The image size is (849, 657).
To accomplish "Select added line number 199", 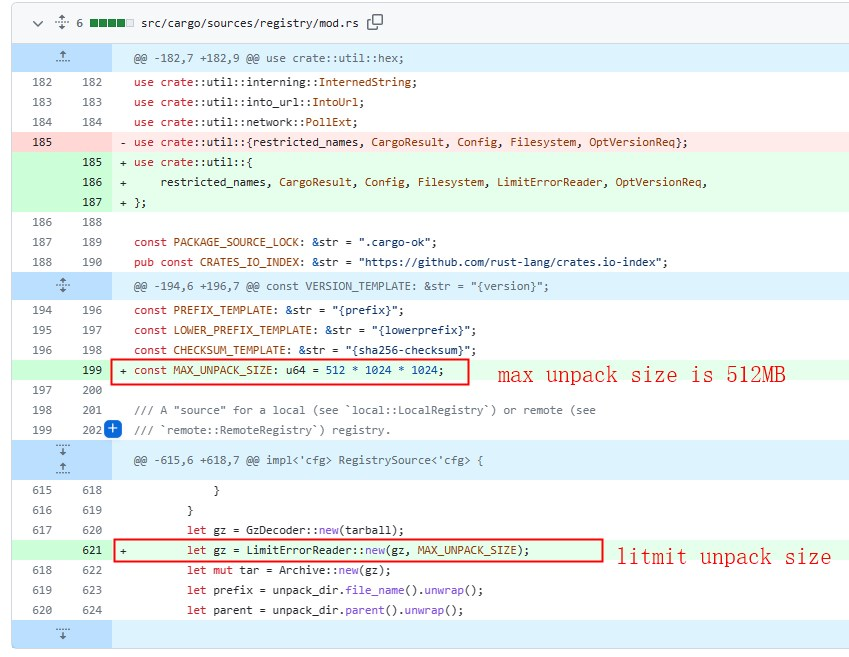I will (x=92, y=371).
